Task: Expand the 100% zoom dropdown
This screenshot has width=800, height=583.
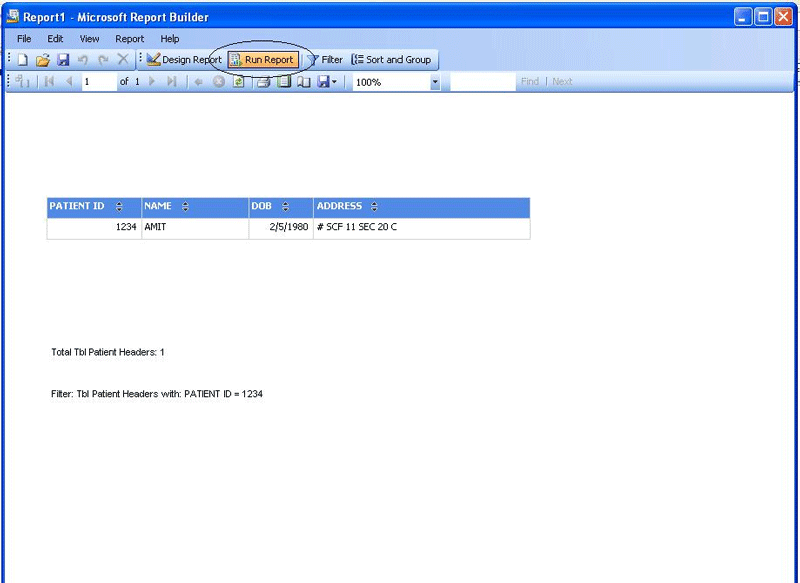Action: pos(435,82)
